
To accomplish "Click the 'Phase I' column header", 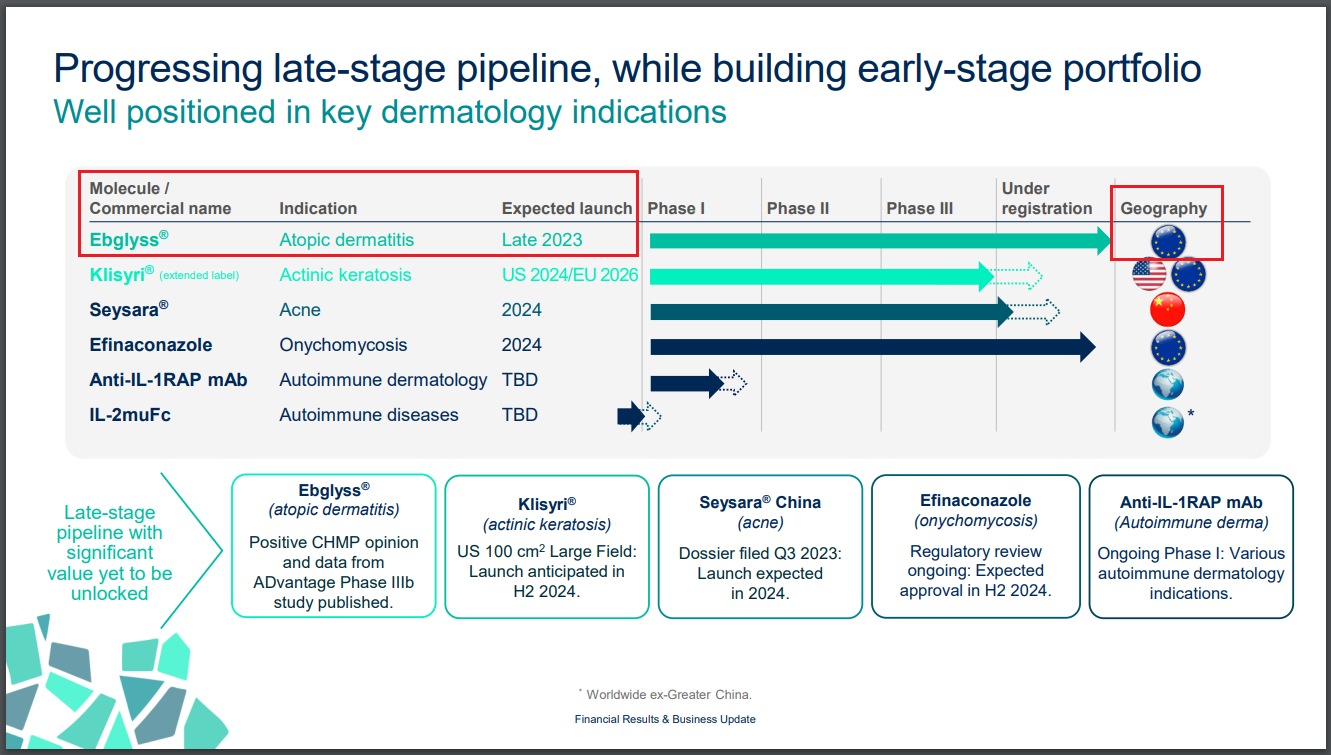I will [x=676, y=208].
